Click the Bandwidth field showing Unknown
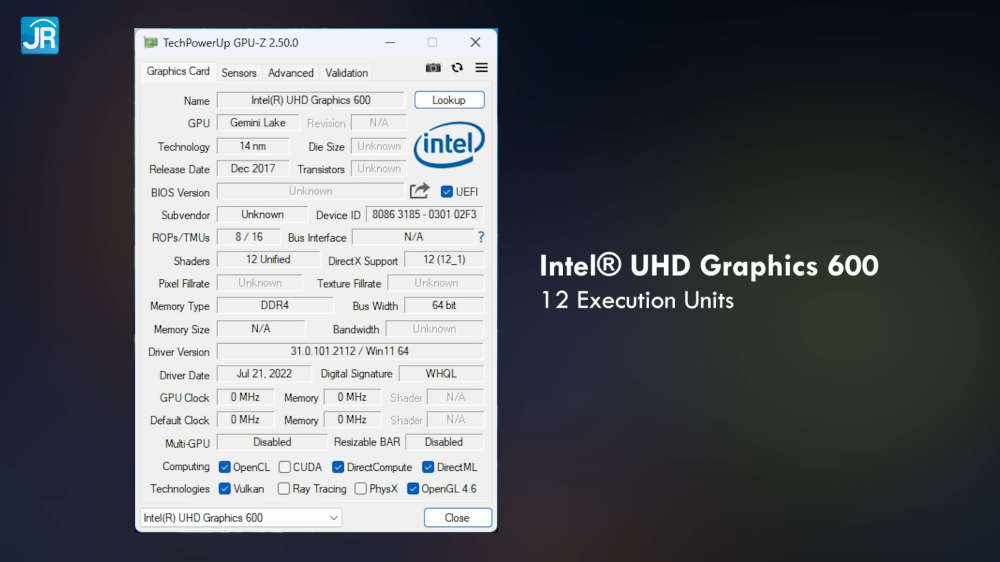1000x562 pixels. click(434, 329)
